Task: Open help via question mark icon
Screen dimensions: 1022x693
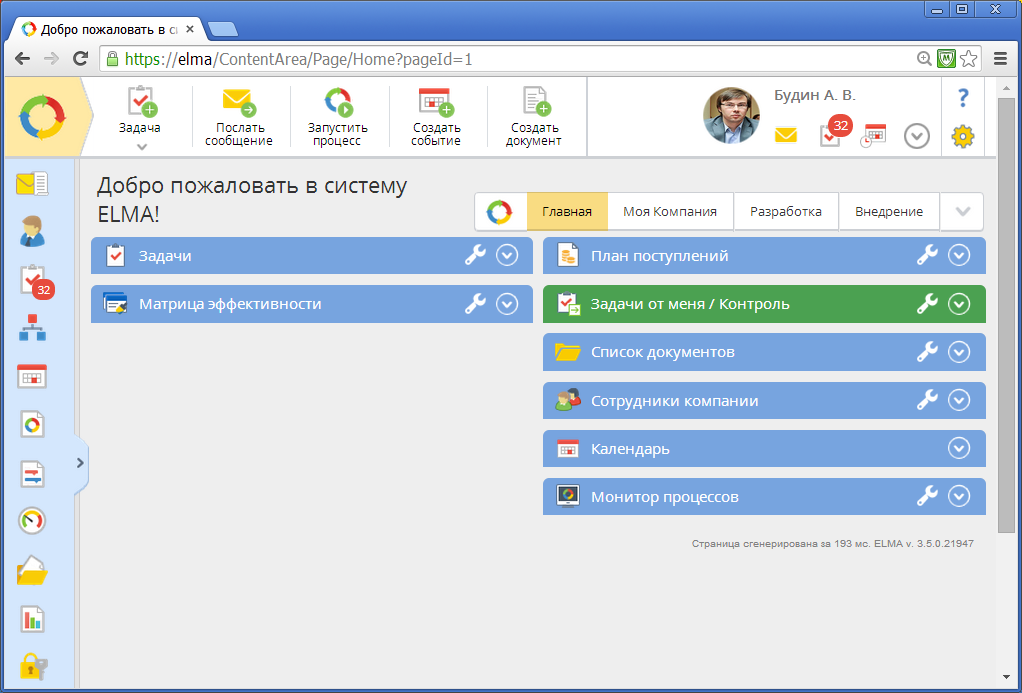Action: pos(963,98)
